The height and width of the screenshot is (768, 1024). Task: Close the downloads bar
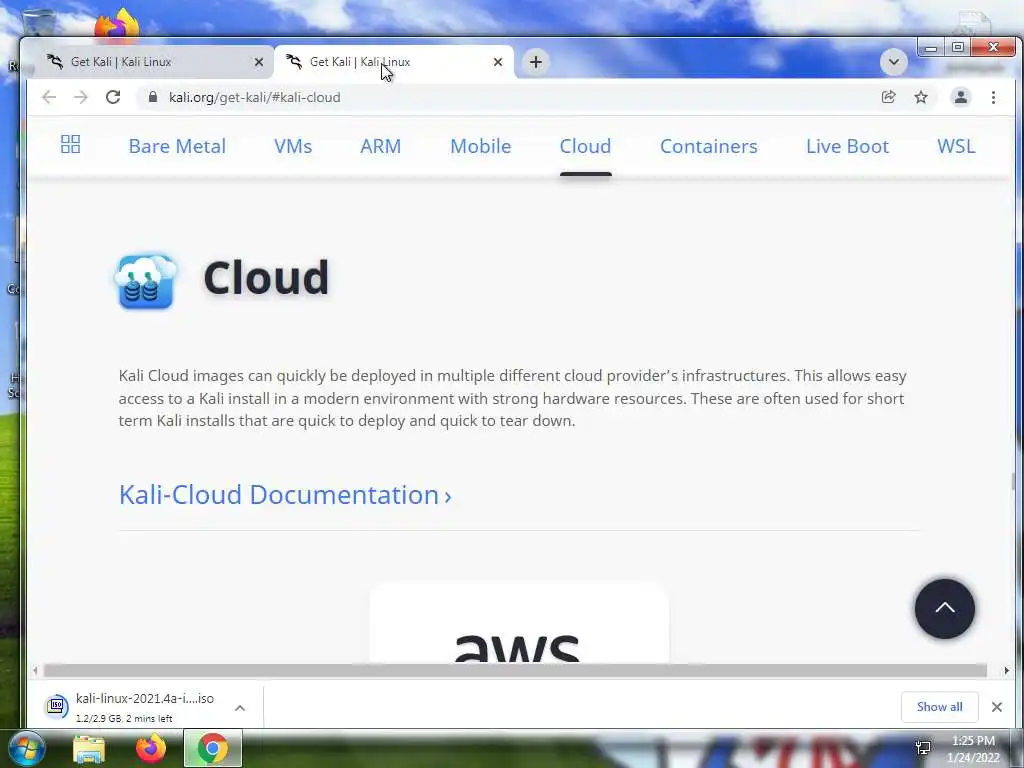coord(997,707)
